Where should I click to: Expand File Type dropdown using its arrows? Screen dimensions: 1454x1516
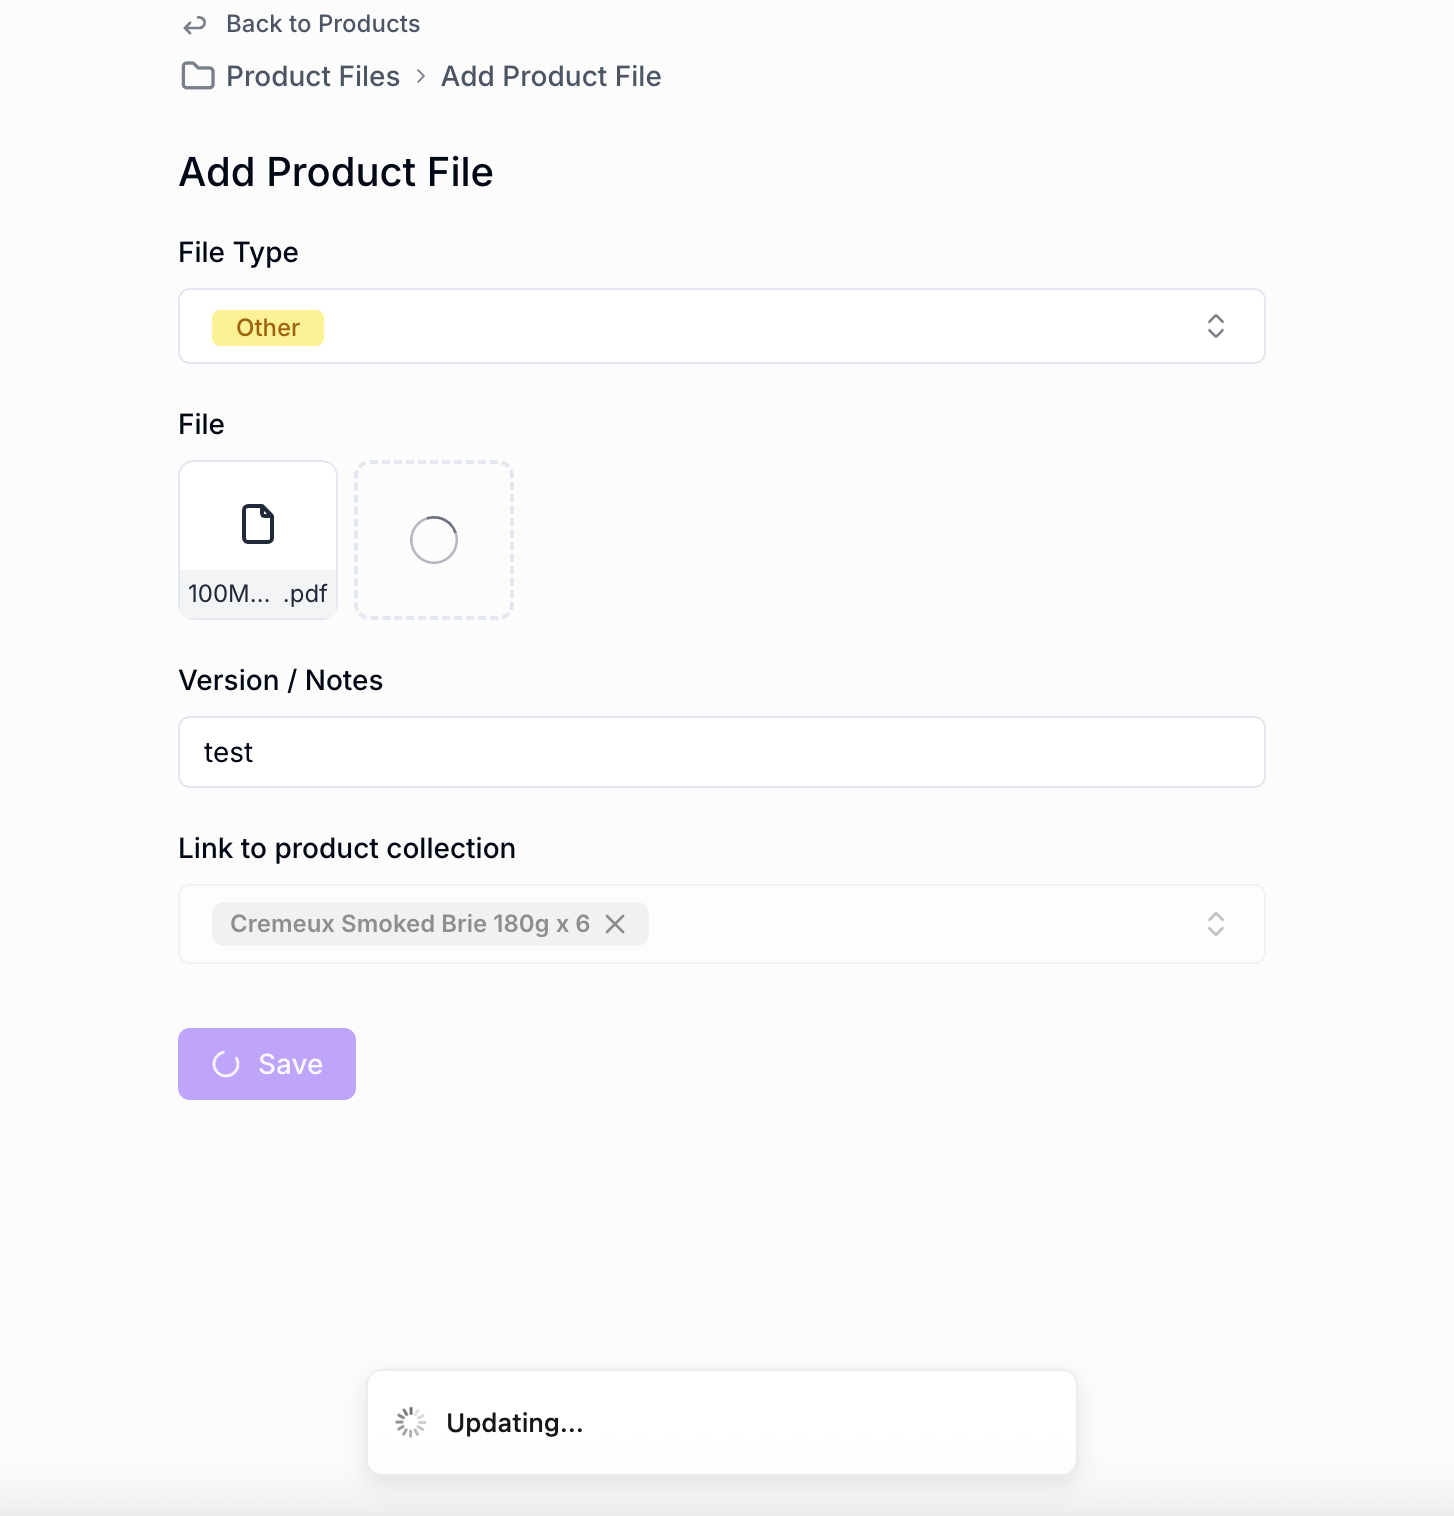point(1215,326)
